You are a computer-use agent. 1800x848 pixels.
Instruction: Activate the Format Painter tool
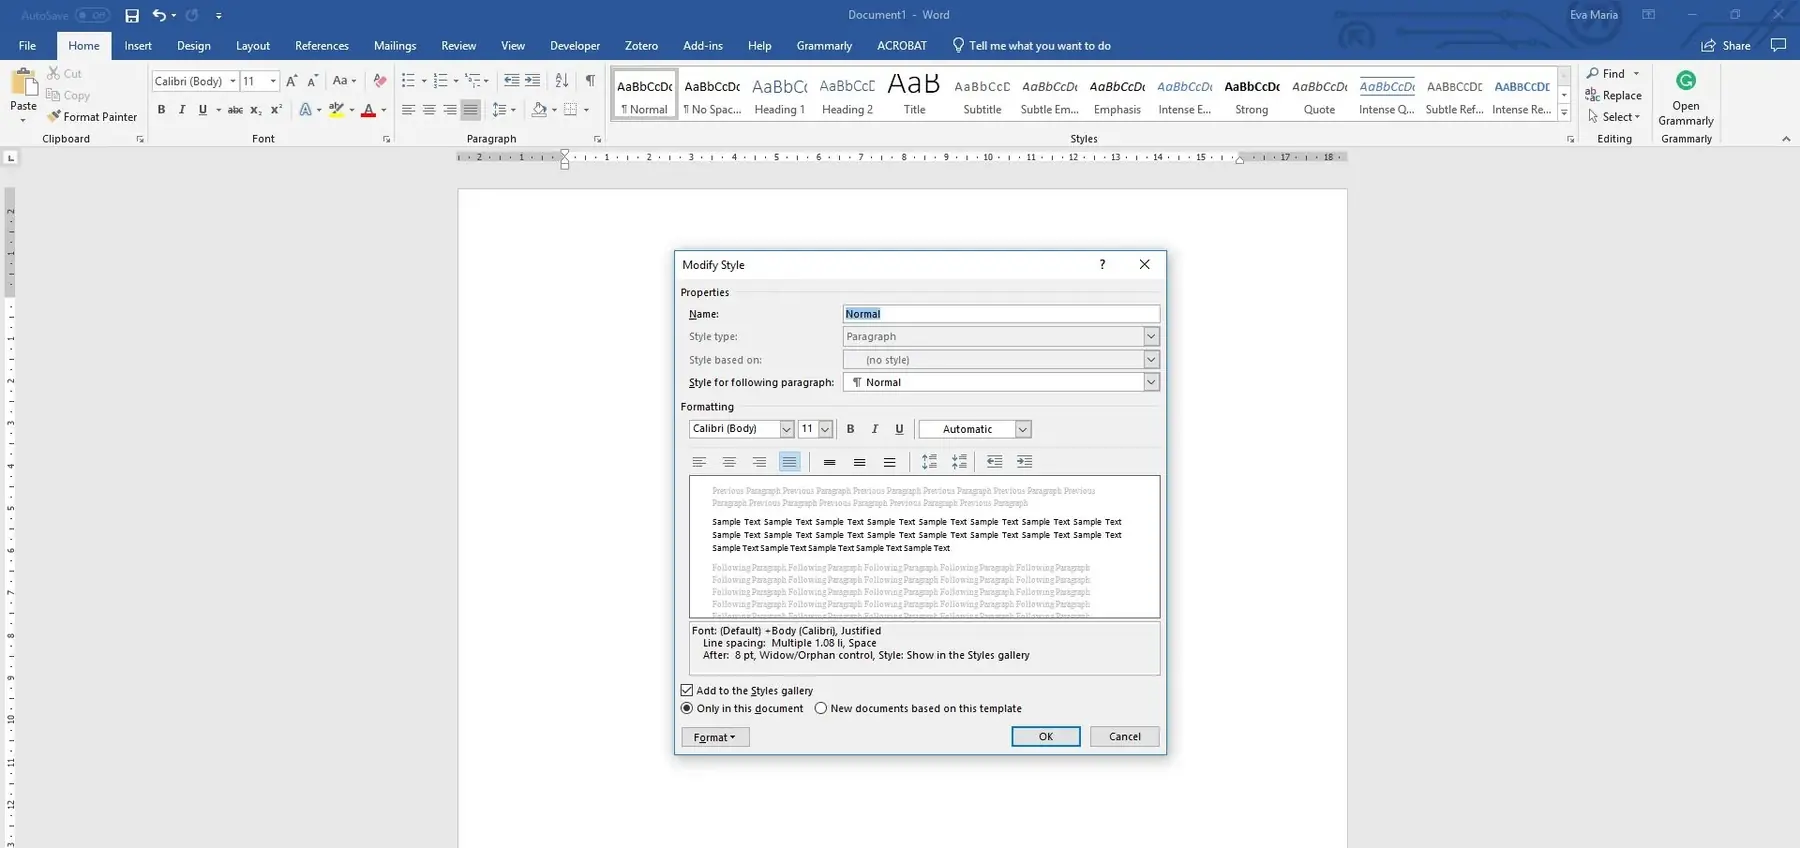point(92,117)
